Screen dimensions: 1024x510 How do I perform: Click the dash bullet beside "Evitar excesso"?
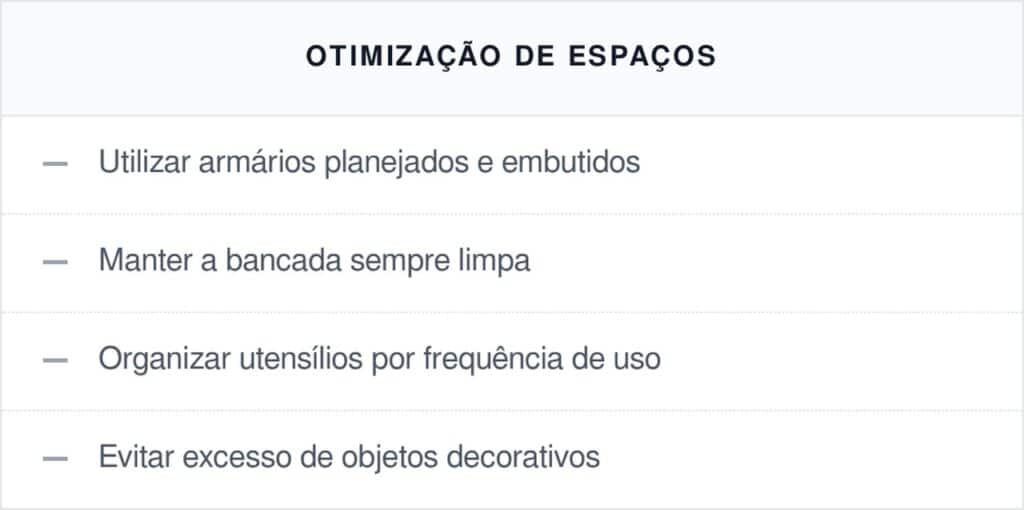[x=56, y=457]
